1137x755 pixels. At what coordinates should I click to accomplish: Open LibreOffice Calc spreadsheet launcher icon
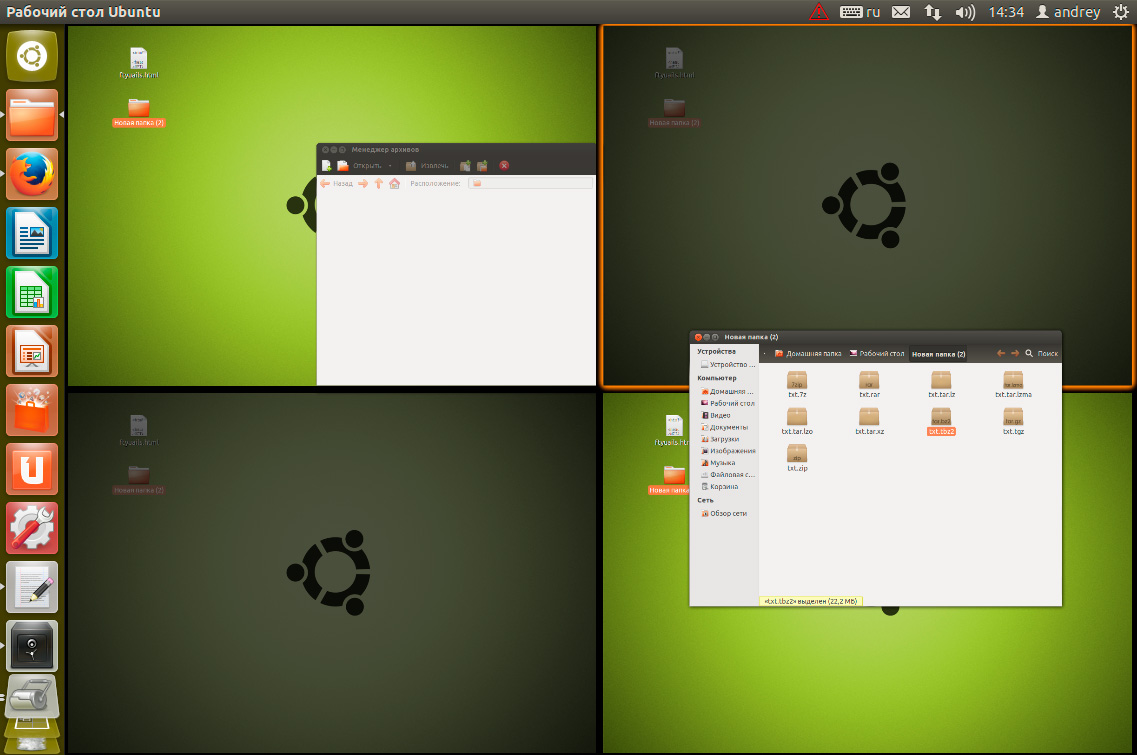coord(32,292)
